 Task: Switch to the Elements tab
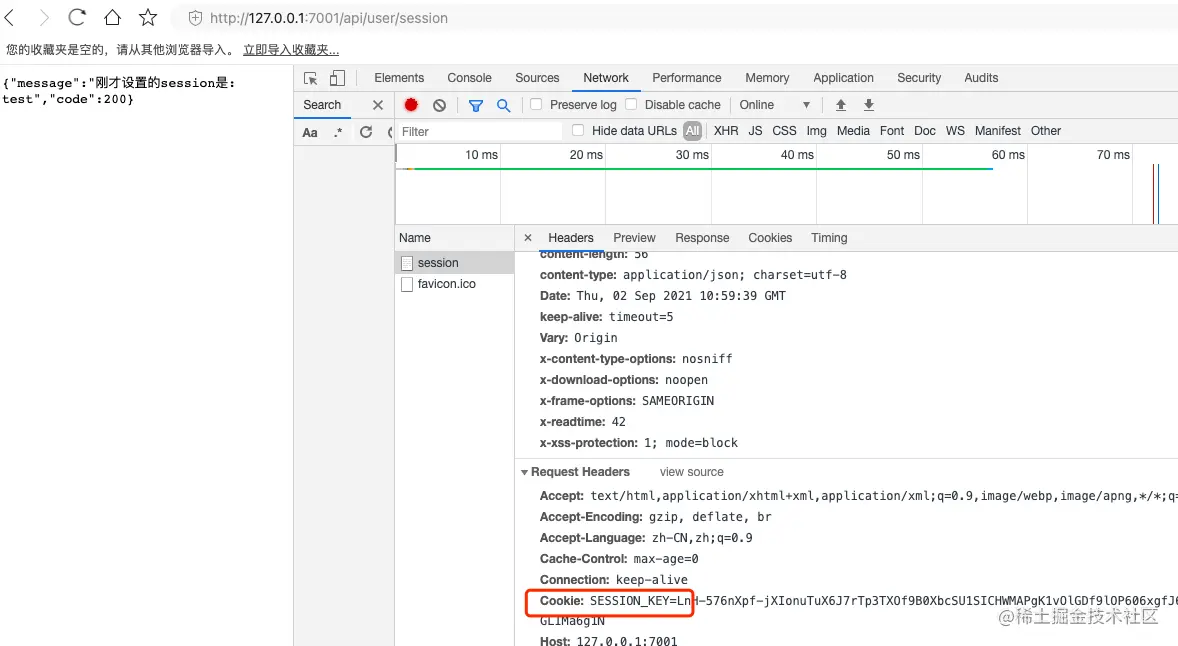(x=399, y=77)
